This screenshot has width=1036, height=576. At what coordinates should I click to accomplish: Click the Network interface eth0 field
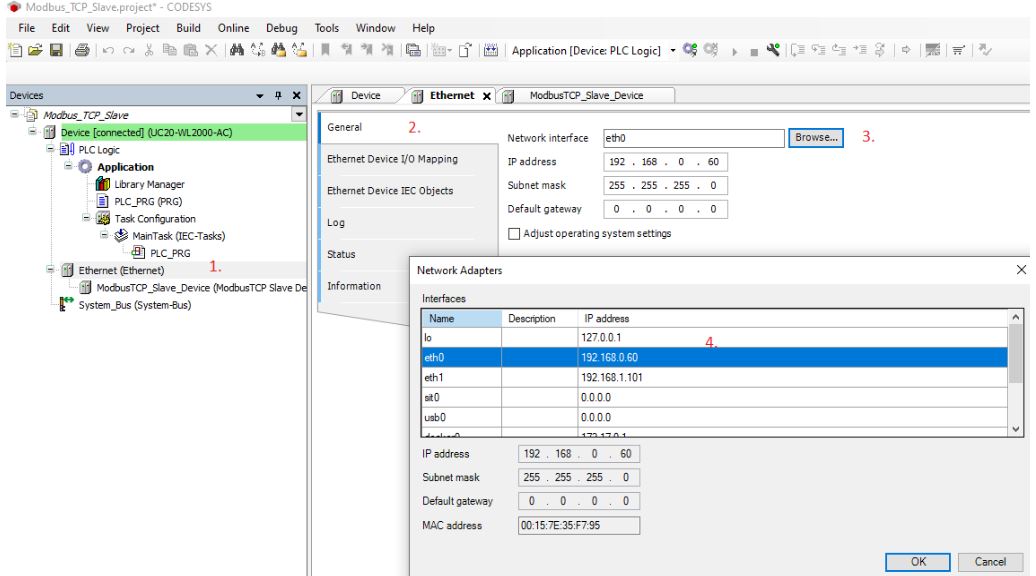tap(694, 138)
